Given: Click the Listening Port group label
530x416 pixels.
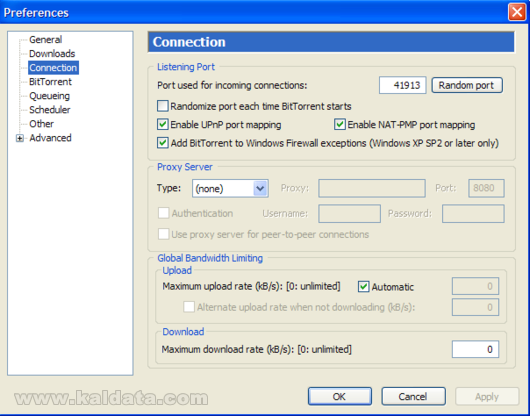Looking at the screenshot, I should pyautogui.click(x=186, y=67).
